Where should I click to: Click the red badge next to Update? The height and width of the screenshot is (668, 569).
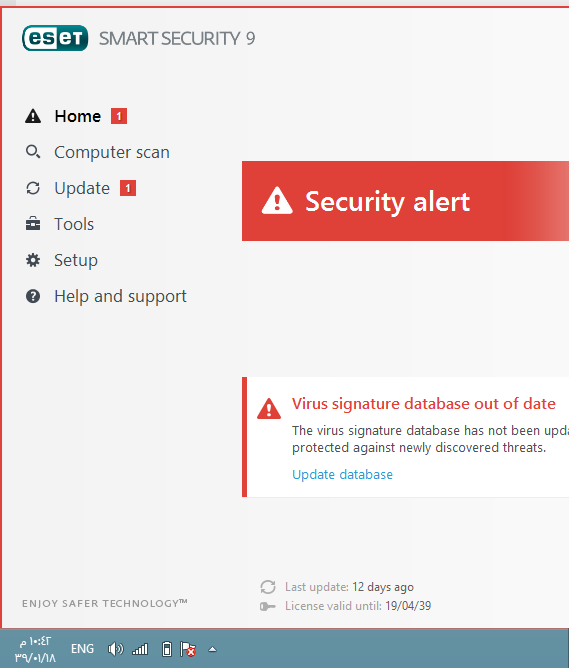click(128, 188)
